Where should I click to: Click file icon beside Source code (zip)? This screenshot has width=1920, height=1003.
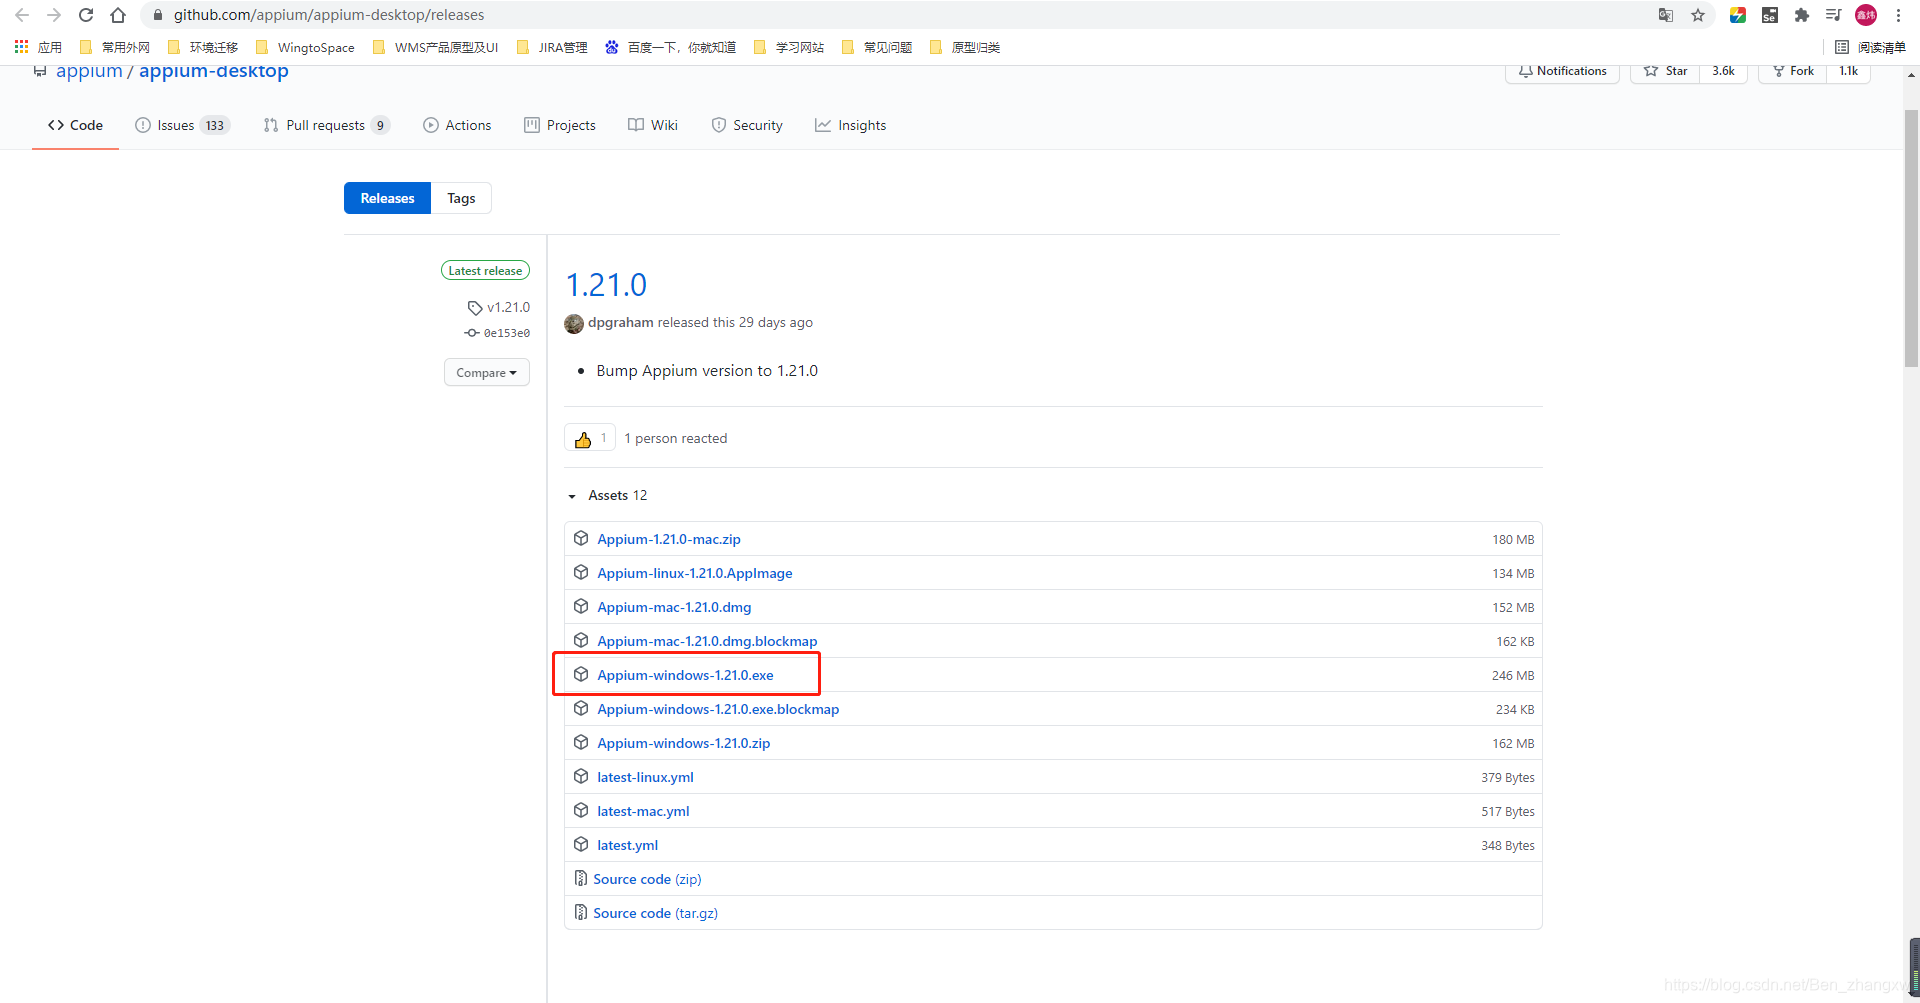[580, 878]
